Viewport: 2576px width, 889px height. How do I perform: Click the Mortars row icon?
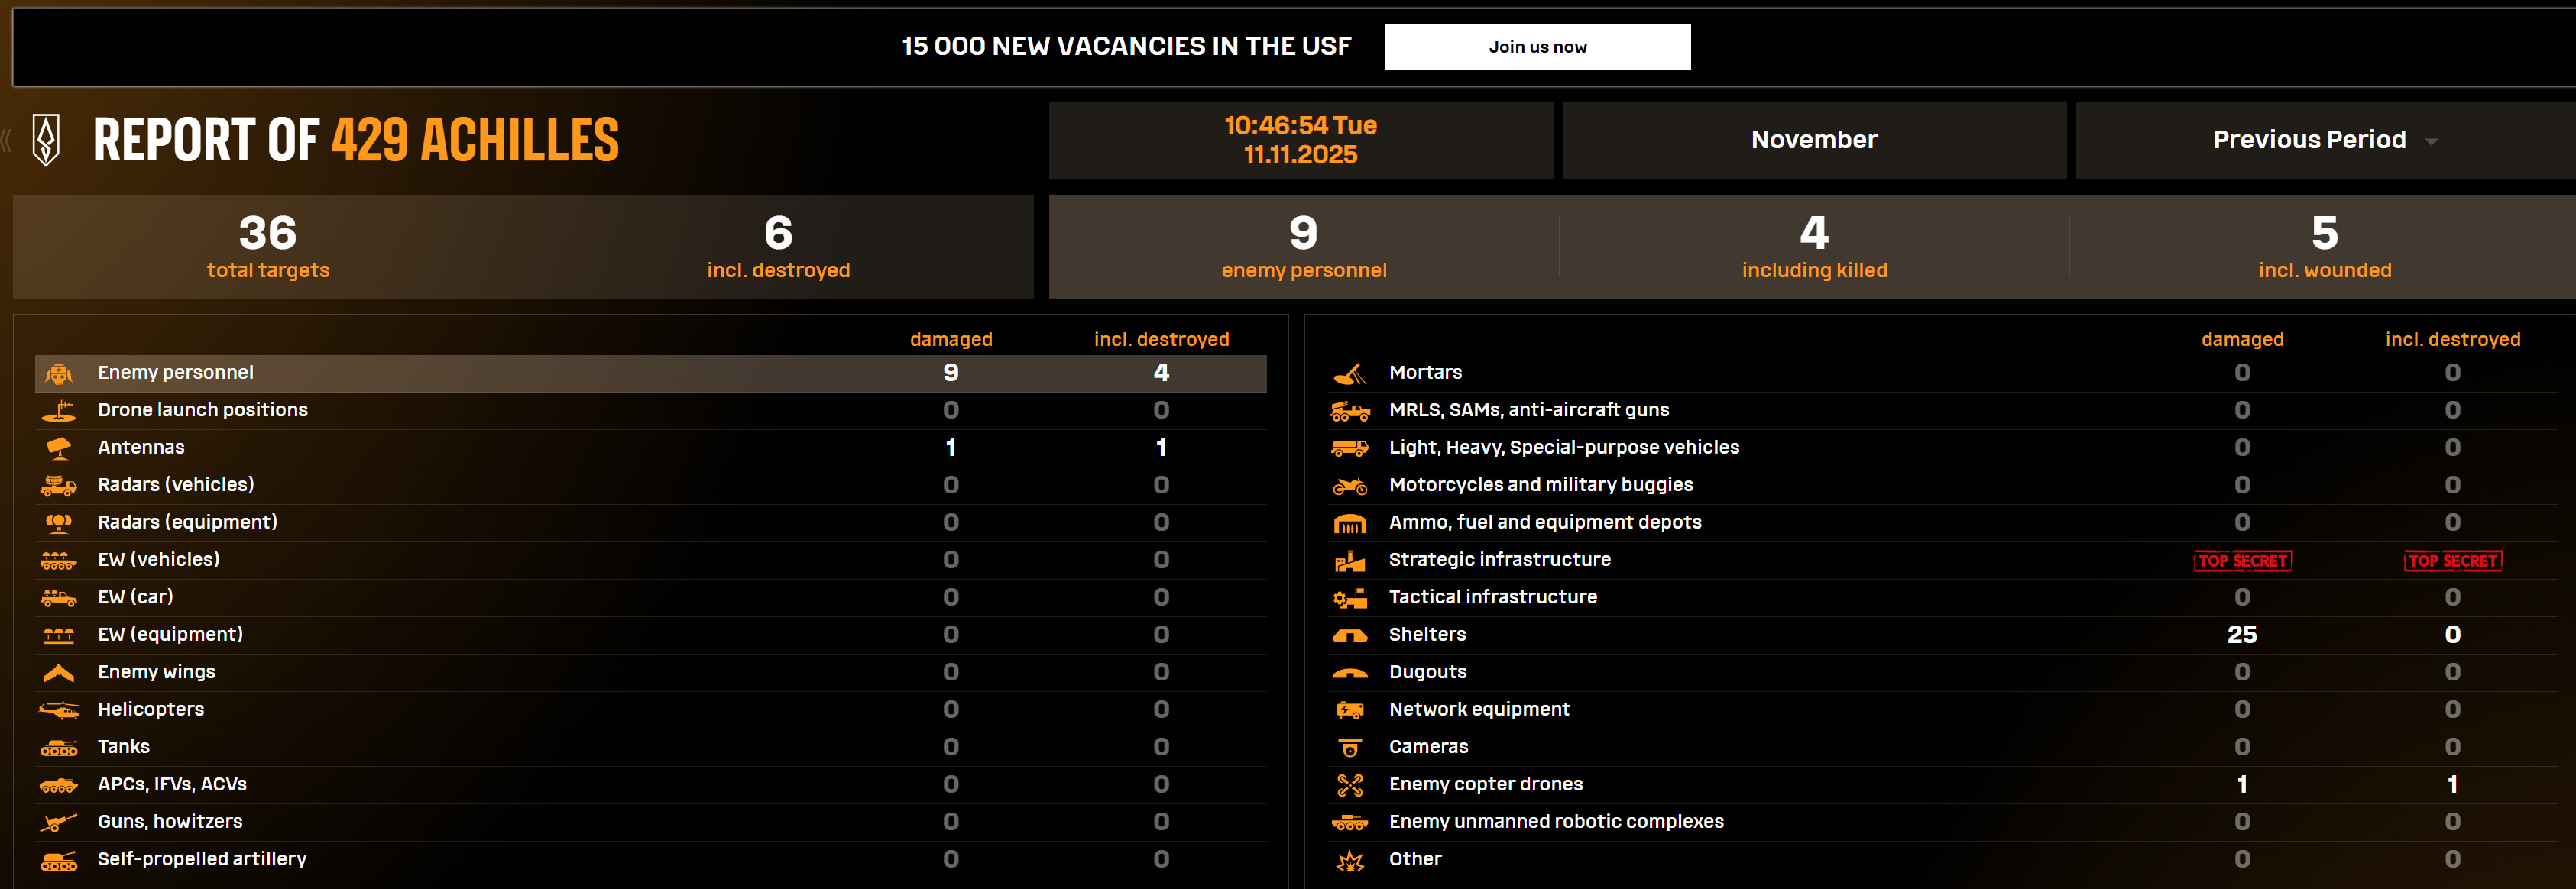tap(1349, 374)
